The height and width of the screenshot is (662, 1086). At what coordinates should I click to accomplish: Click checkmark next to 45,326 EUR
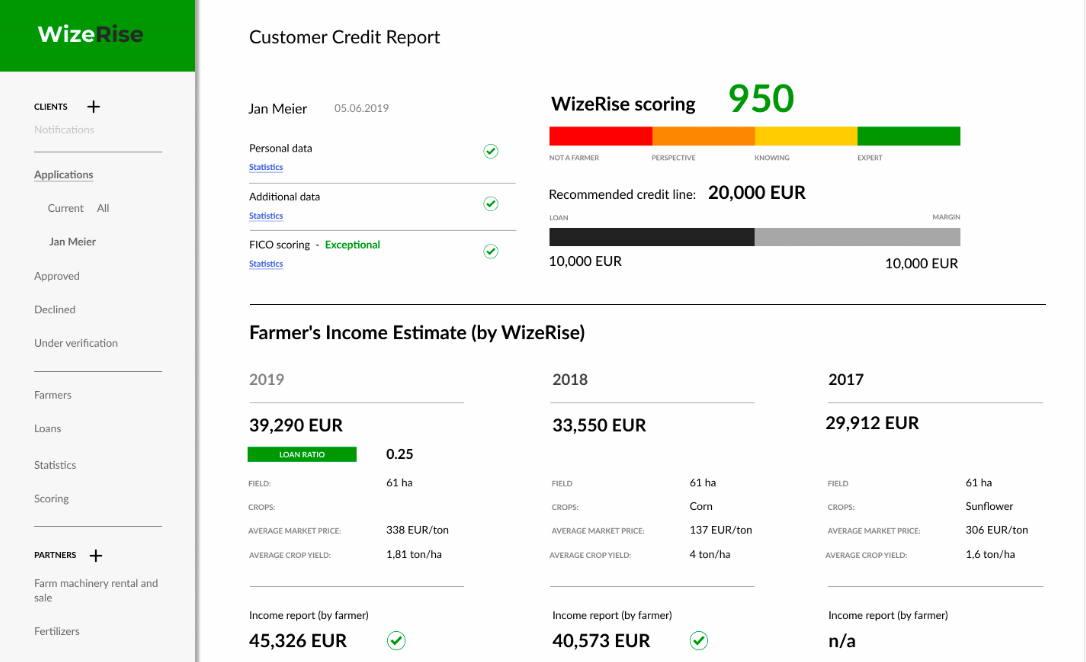pyautogui.click(x=396, y=641)
